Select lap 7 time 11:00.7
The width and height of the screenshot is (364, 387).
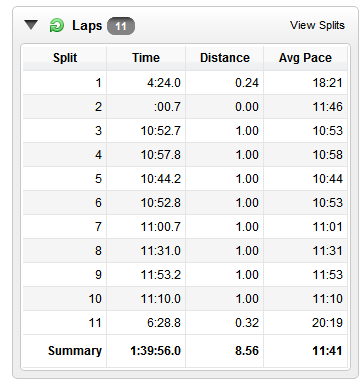161,227
